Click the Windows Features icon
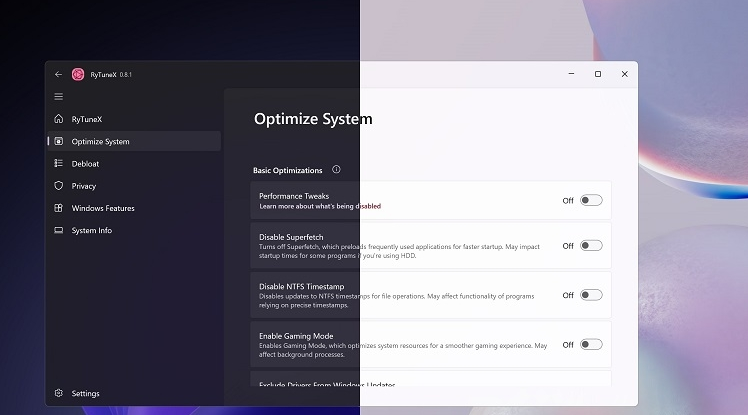Viewport: 748px width, 415px height. tap(59, 208)
